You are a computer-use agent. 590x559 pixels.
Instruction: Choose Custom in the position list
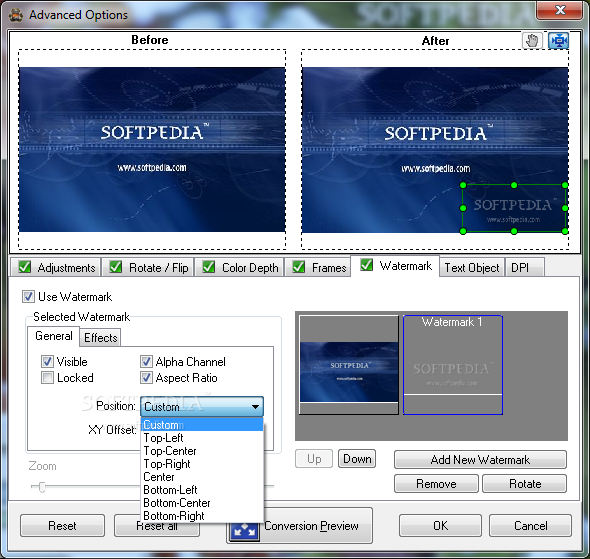(x=202, y=425)
